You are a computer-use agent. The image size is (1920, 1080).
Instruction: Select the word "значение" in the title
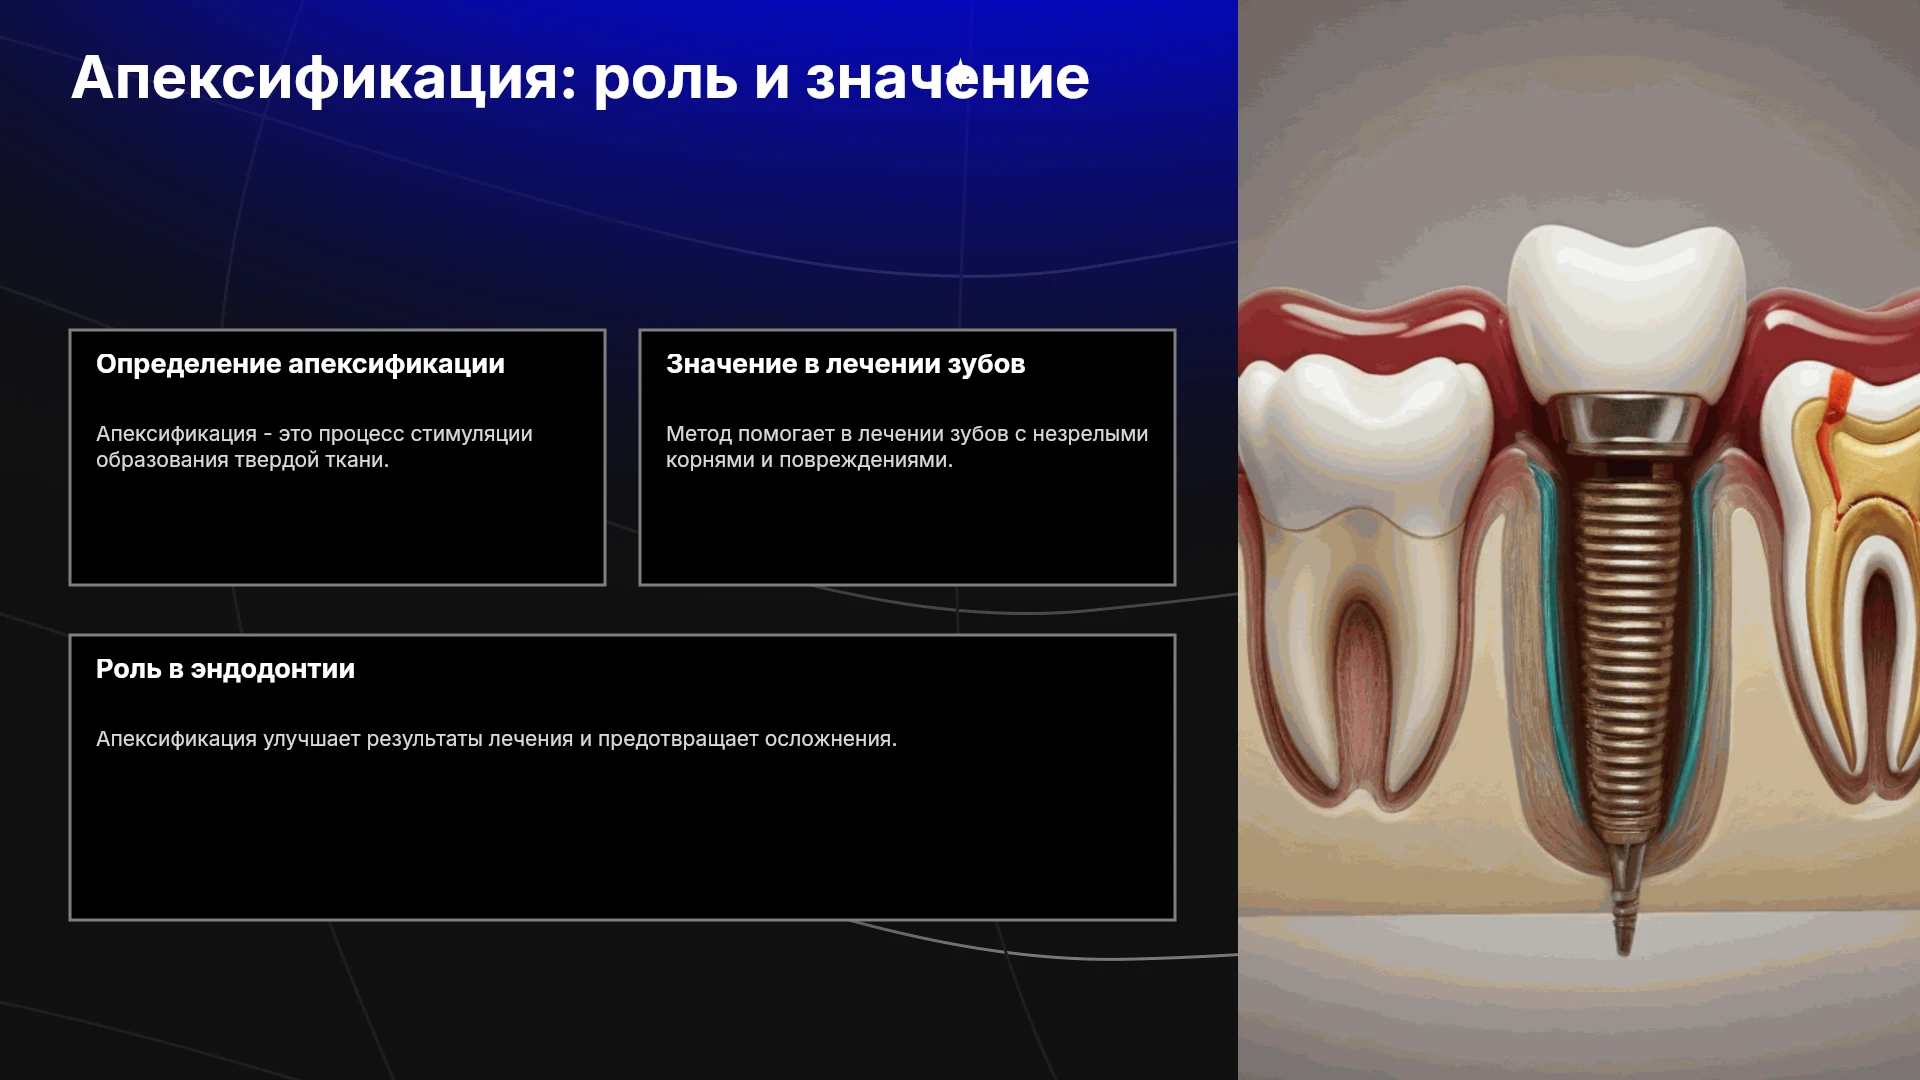point(947,79)
